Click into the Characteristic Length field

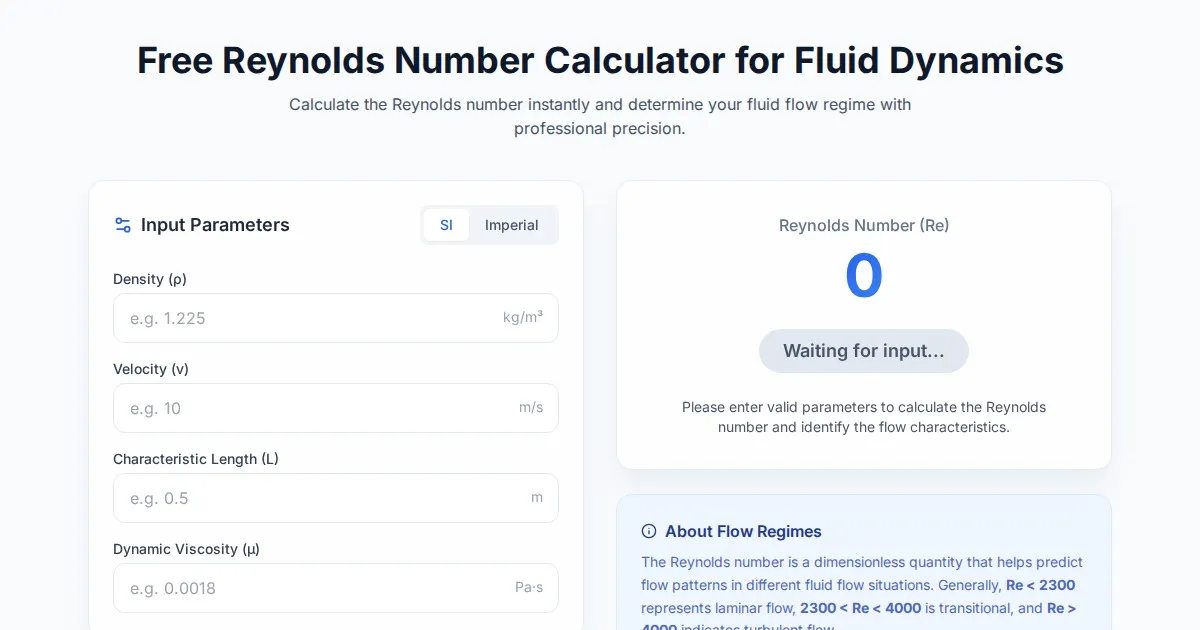point(310,498)
